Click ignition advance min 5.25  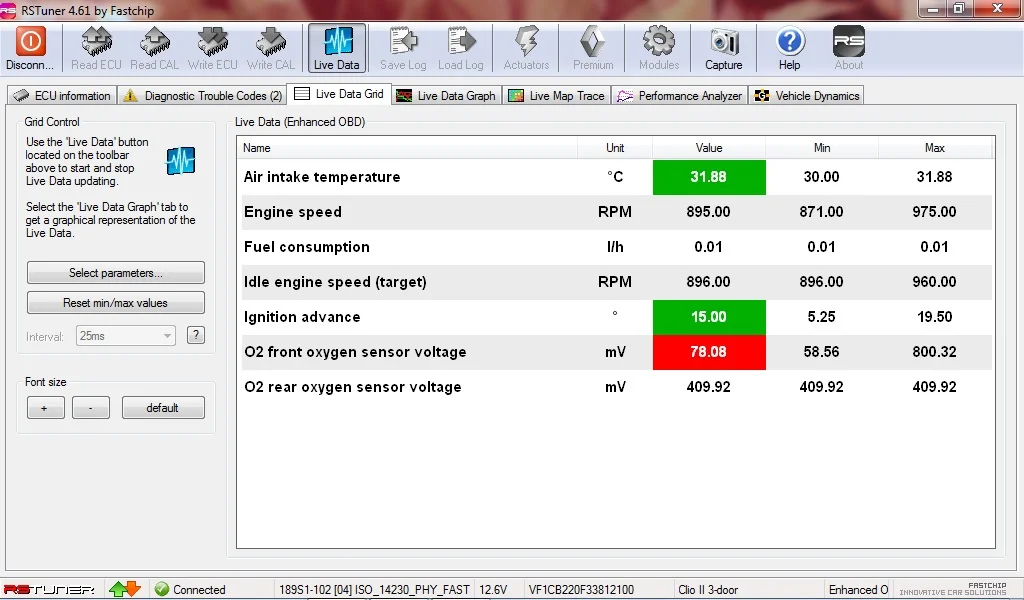(x=822, y=317)
